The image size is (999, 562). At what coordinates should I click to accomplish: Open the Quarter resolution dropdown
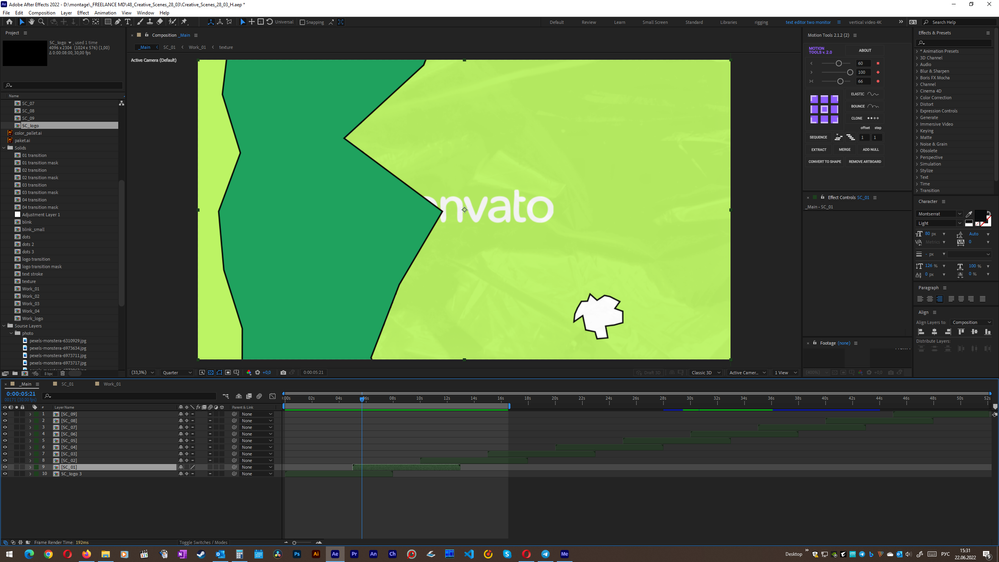[x=177, y=372]
